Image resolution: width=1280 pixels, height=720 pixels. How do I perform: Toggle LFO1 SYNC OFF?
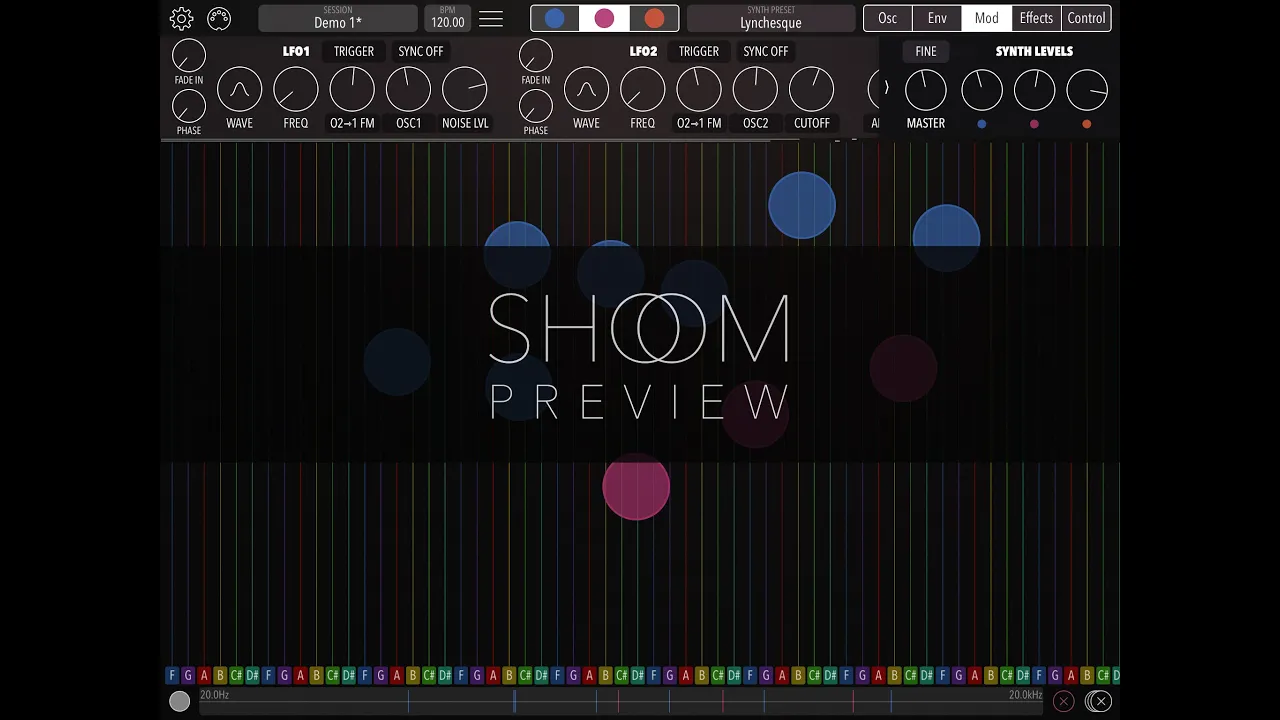[421, 51]
